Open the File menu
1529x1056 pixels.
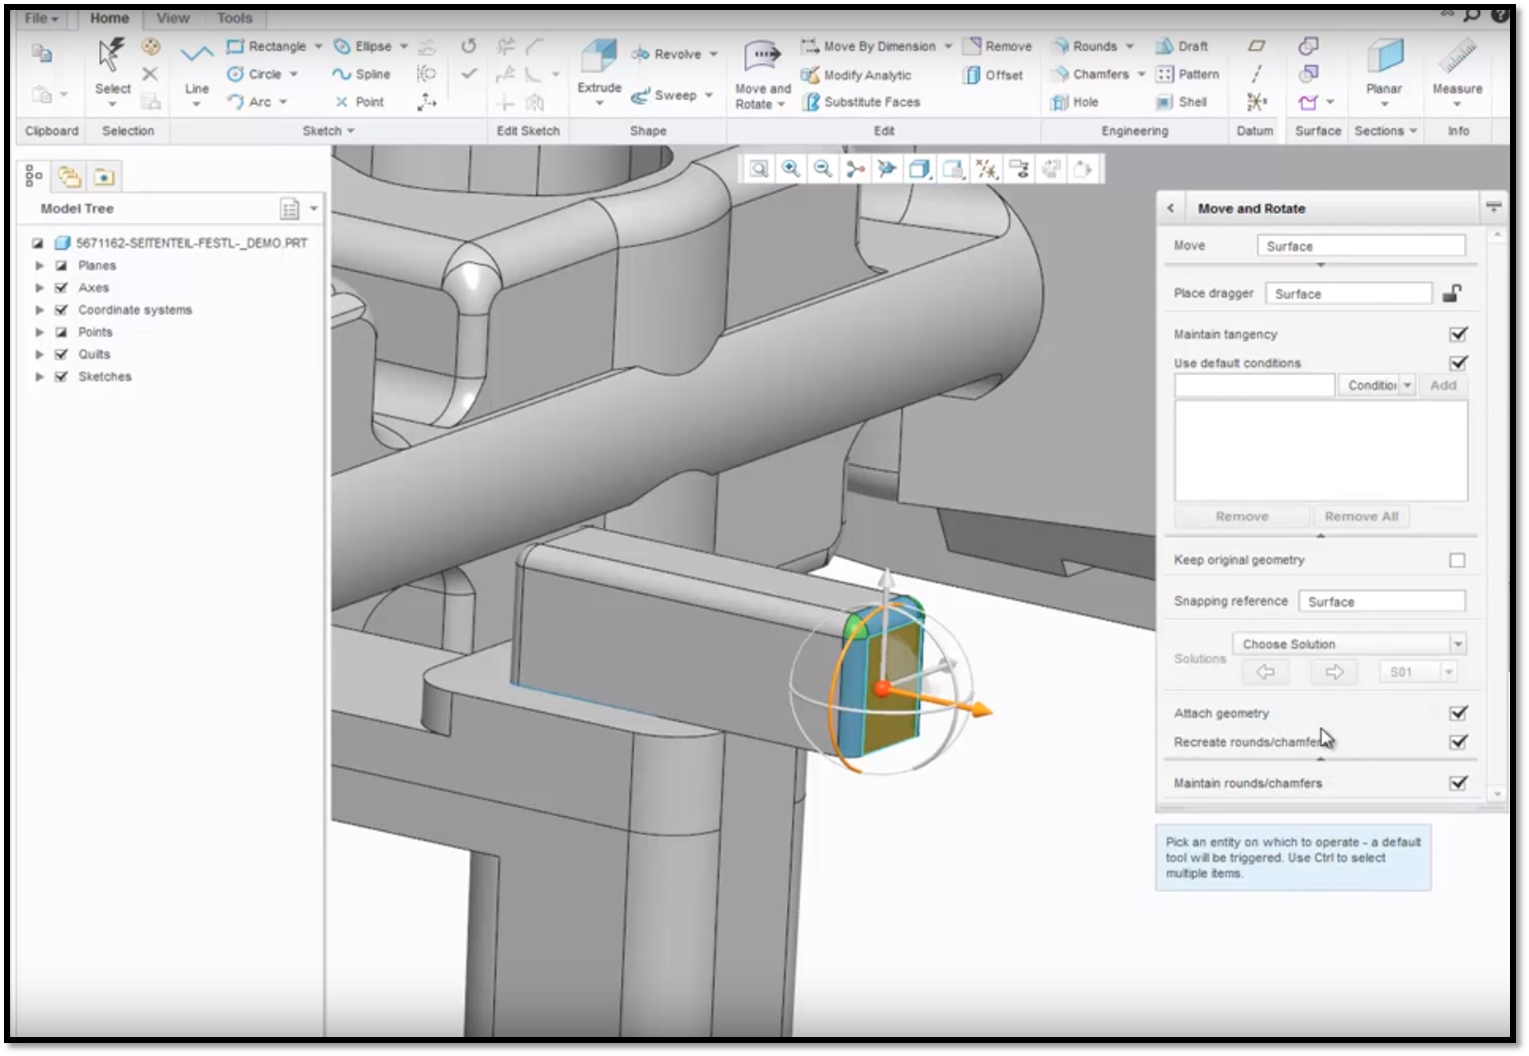tap(41, 18)
